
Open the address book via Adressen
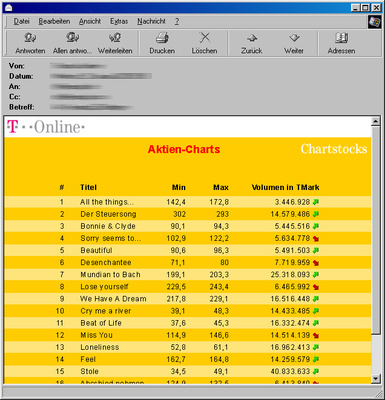click(x=341, y=38)
